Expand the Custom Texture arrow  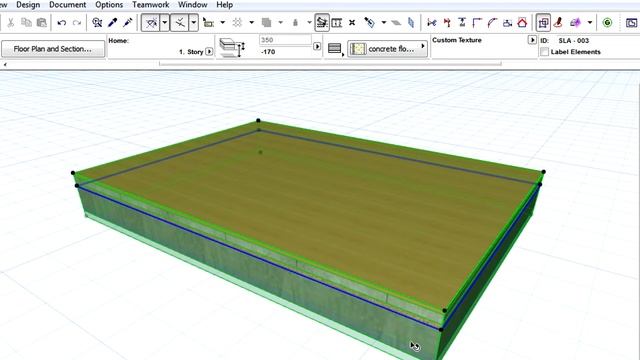[x=532, y=40]
